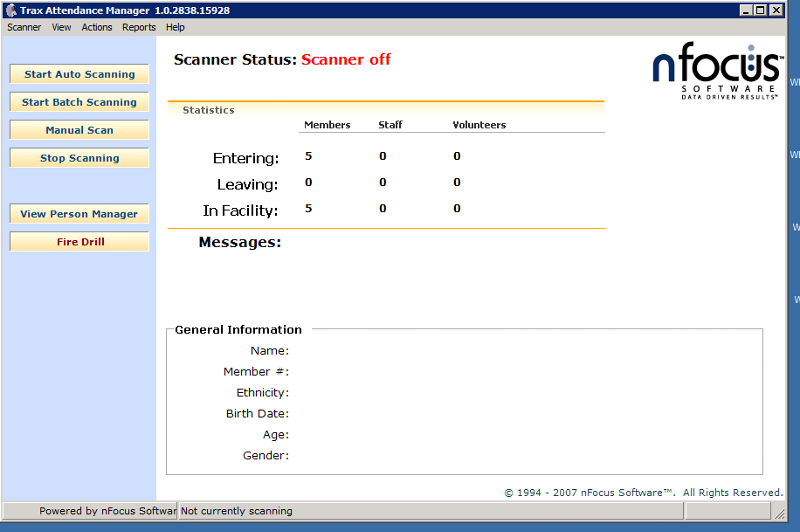Click the Members Entering value 5

click(x=308, y=156)
